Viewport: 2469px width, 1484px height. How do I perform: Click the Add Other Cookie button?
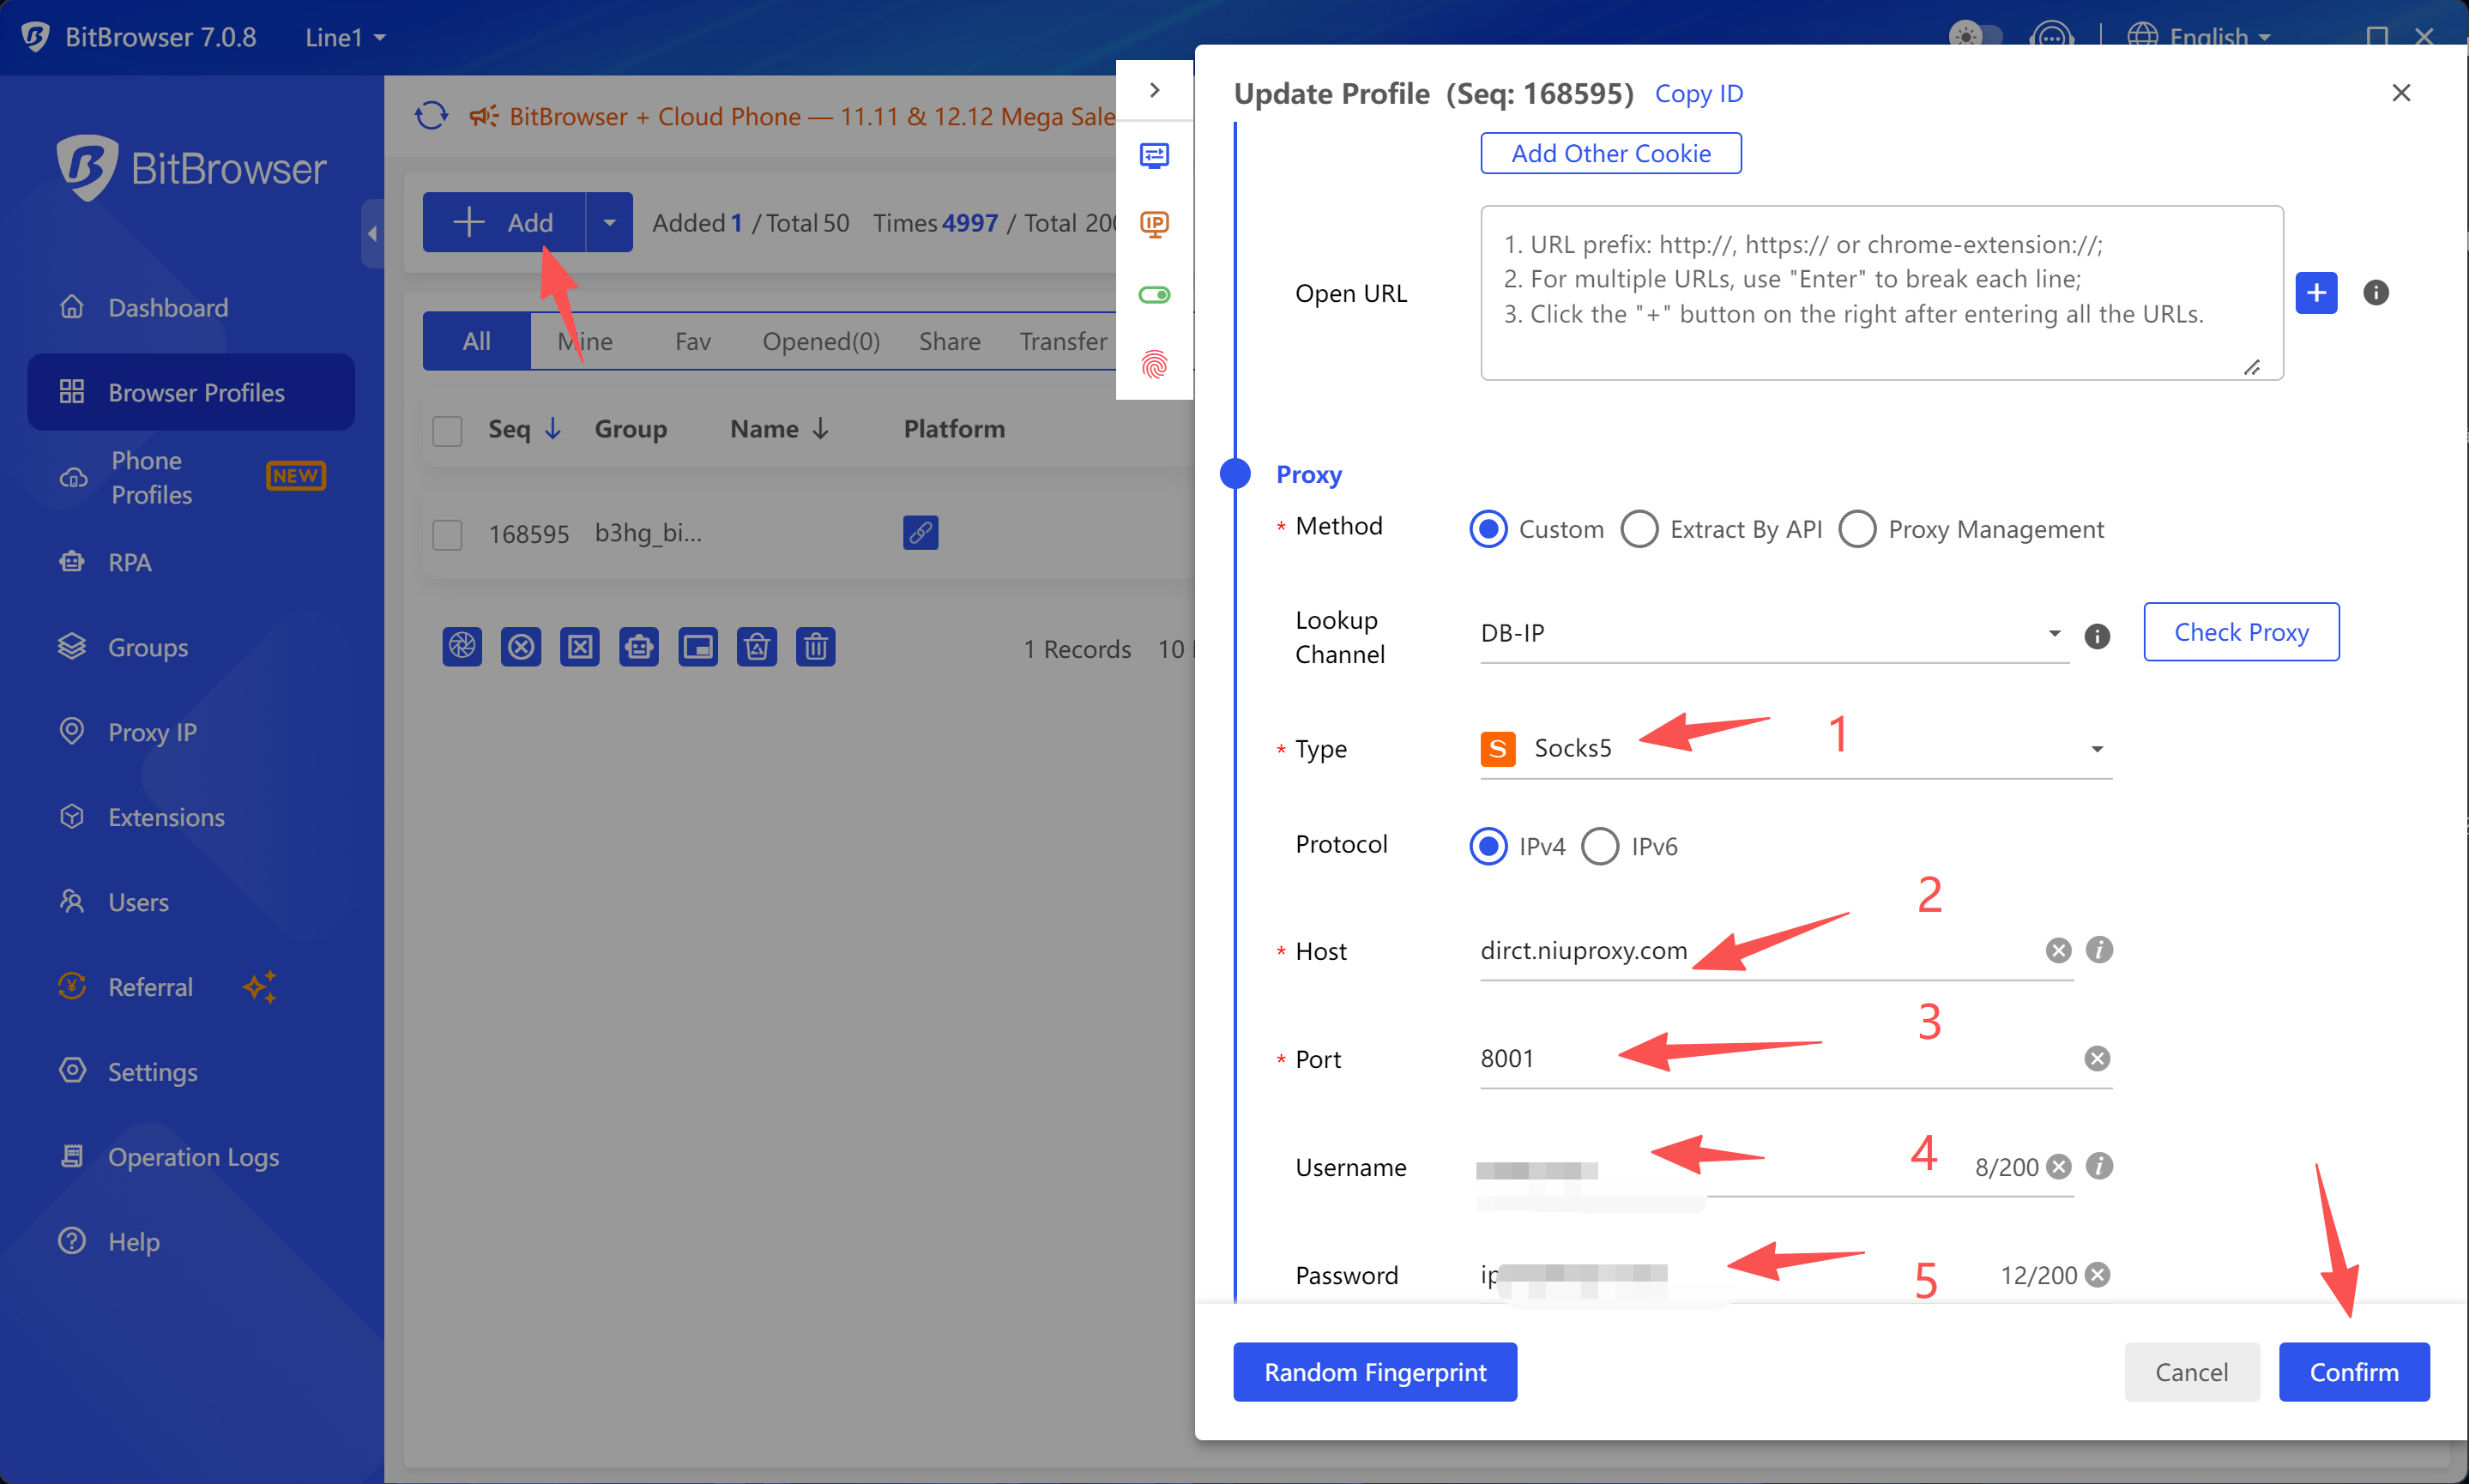[1610, 153]
